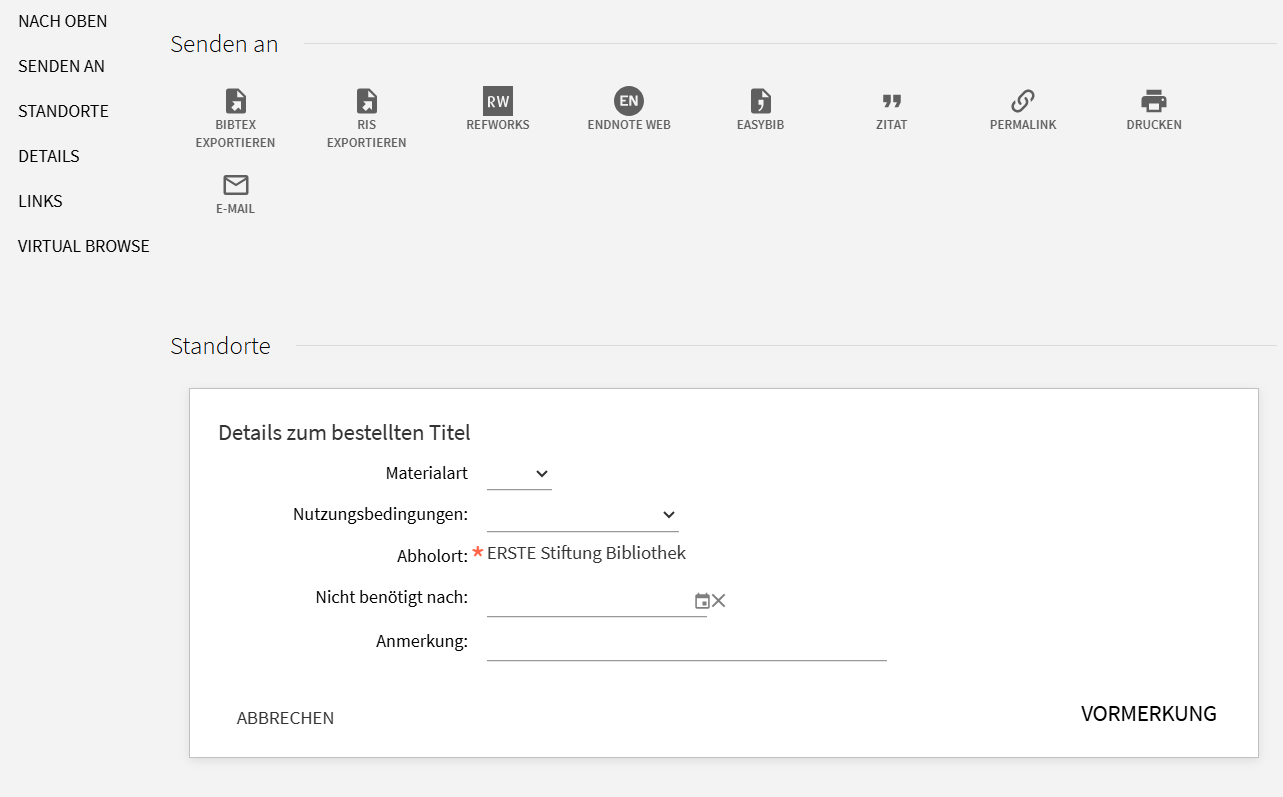Click into the Anmerkung text field
The width and height of the screenshot is (1283, 797).
tap(687, 643)
